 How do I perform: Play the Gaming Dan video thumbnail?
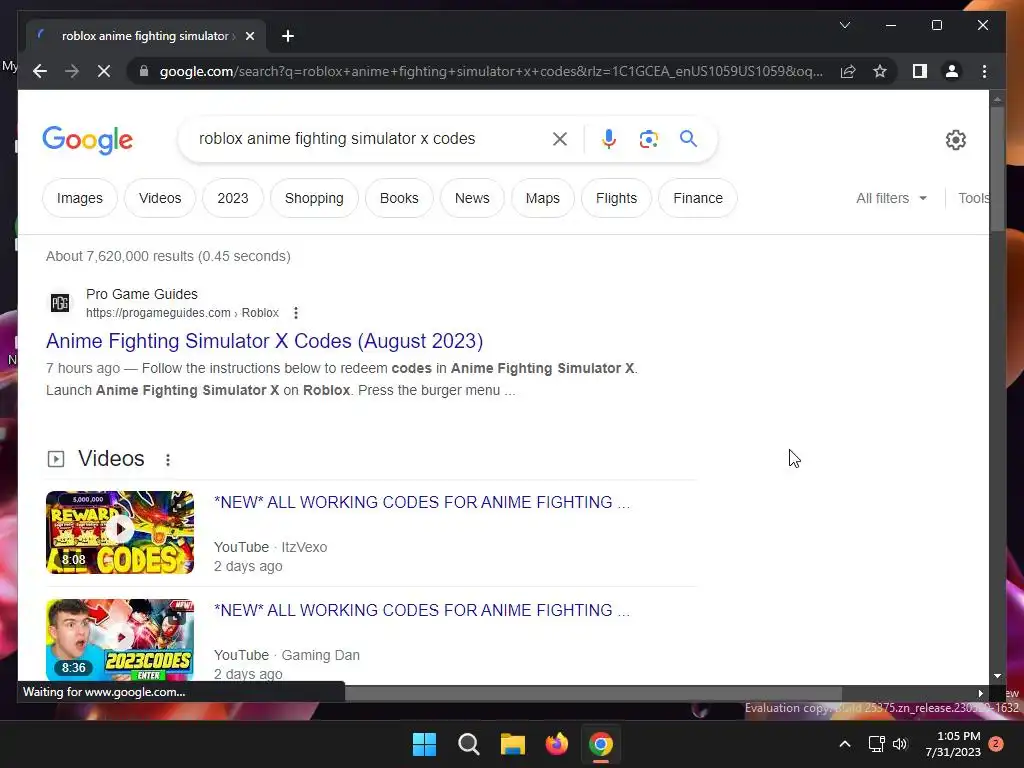[x=120, y=640]
